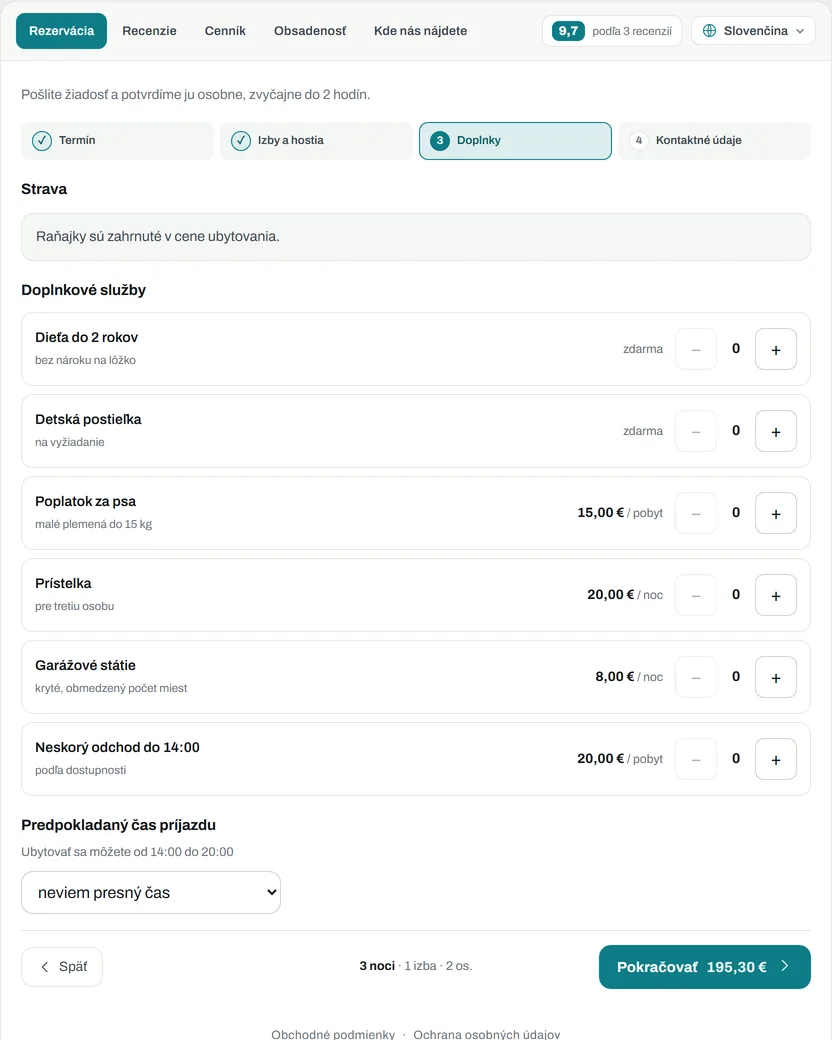Open the Cenník tab

click(225, 31)
